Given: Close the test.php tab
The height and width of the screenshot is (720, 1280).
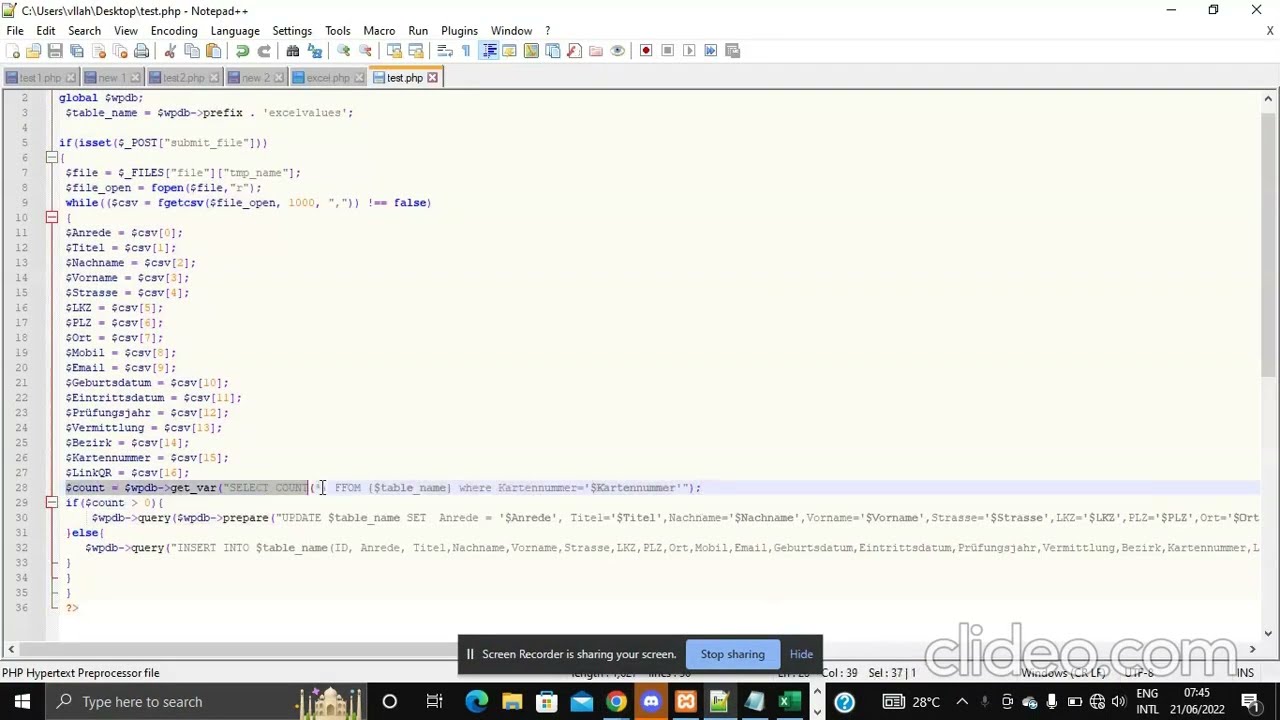Looking at the screenshot, I should [x=433, y=78].
